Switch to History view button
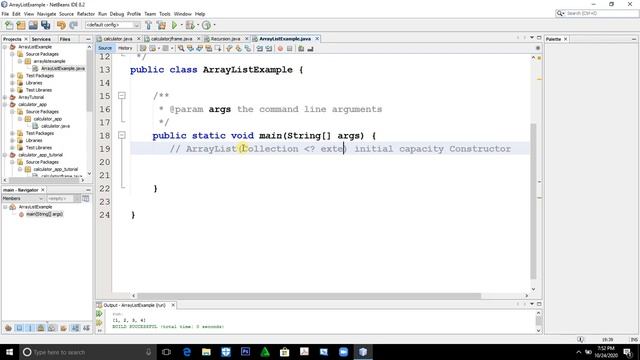Image resolution: width=640 pixels, height=360 pixels. click(125, 48)
